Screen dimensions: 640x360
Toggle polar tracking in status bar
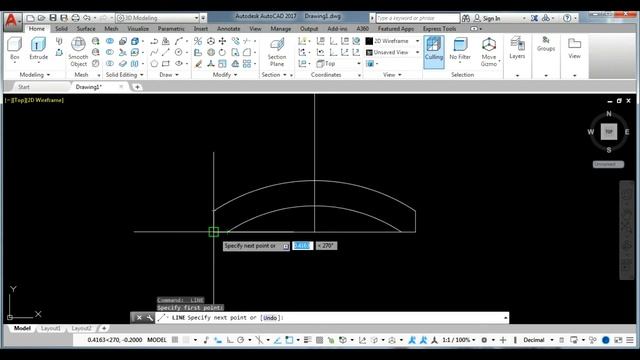point(241,340)
